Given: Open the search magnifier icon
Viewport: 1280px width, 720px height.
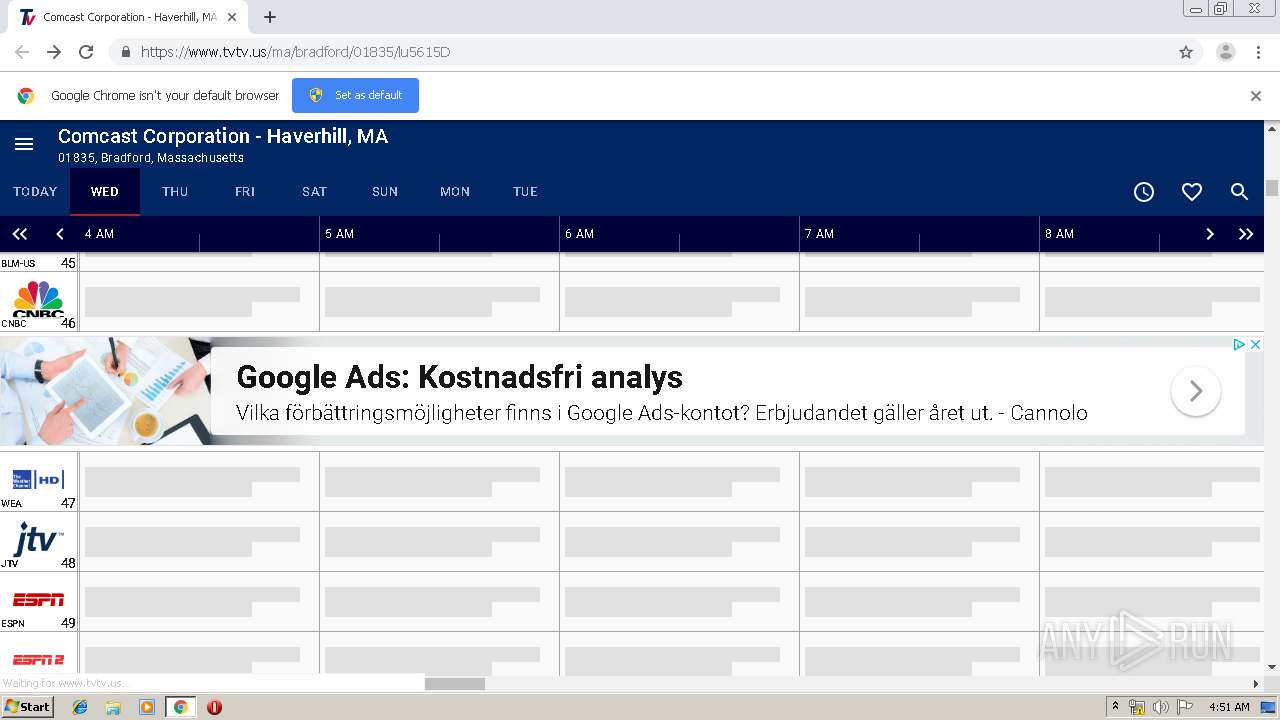Looking at the screenshot, I should pyautogui.click(x=1239, y=192).
